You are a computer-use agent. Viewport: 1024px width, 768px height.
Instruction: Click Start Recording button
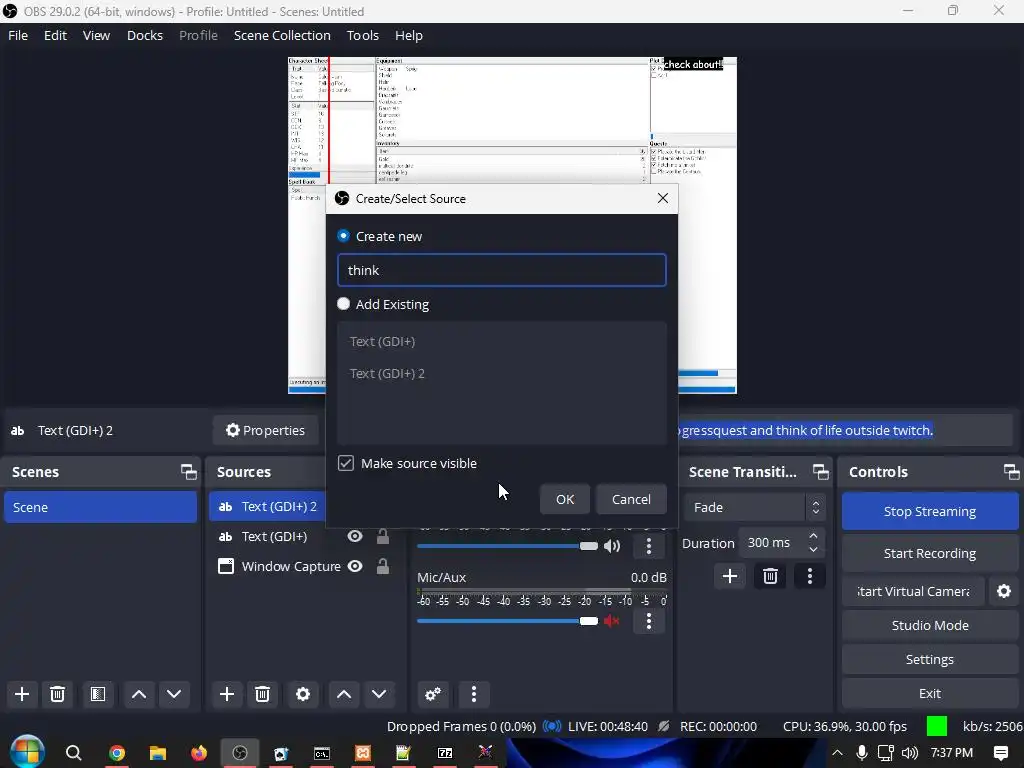pyautogui.click(x=930, y=553)
